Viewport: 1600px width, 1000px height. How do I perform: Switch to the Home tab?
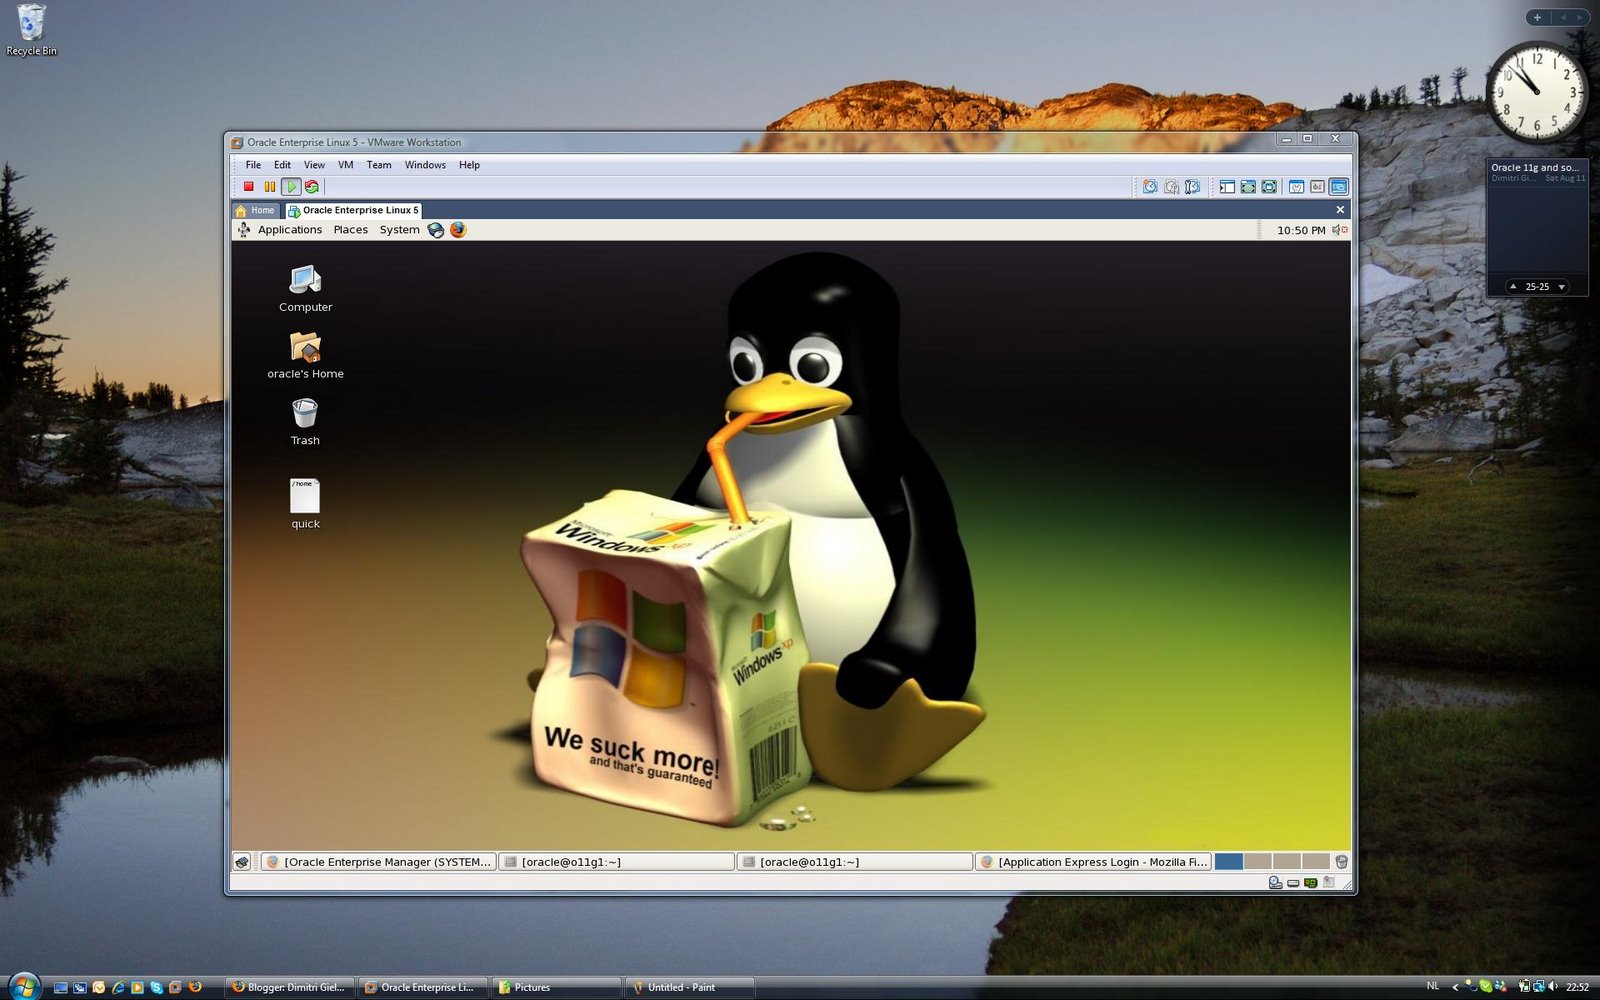(257, 210)
